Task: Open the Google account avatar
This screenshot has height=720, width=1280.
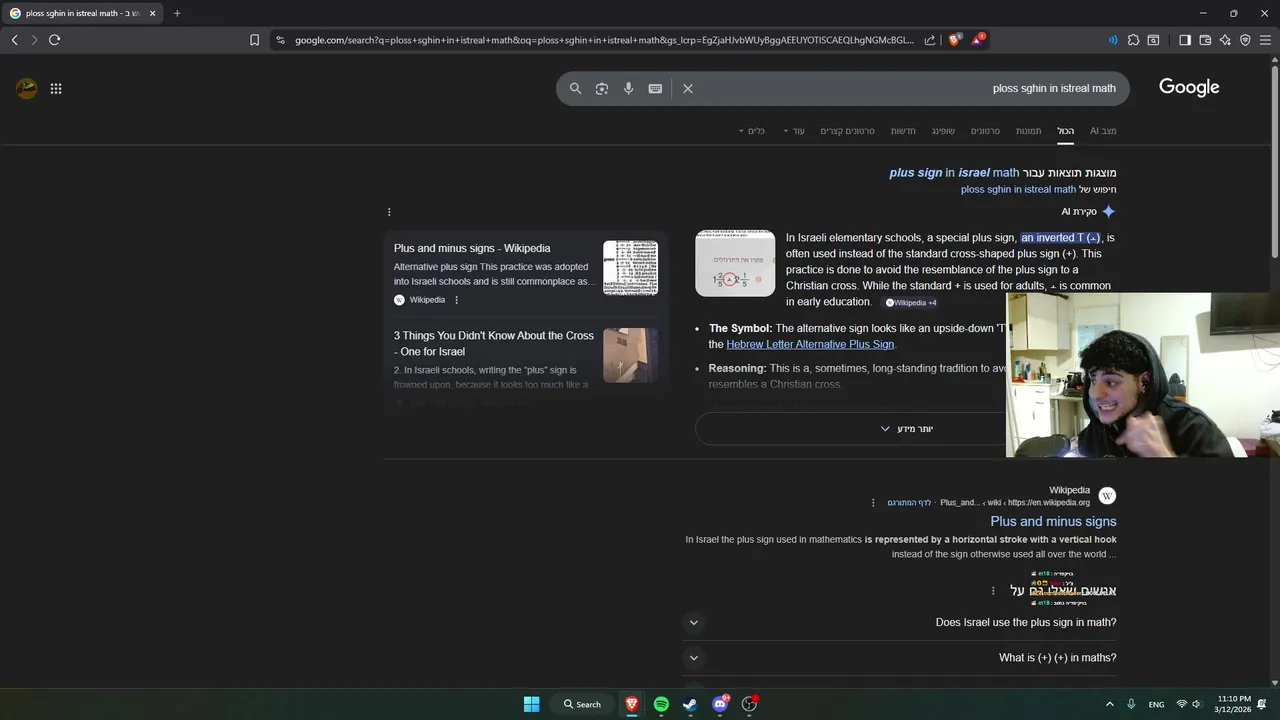Action: point(26,88)
